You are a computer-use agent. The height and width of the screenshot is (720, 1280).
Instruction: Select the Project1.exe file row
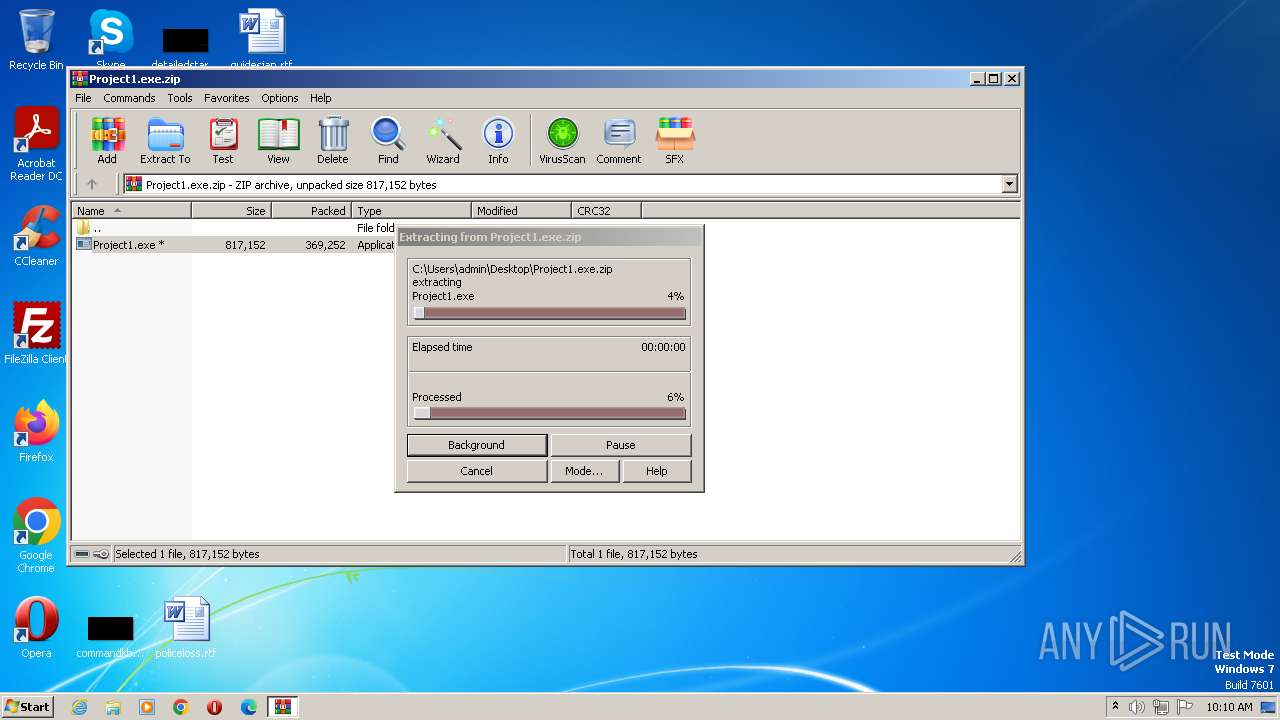tap(236, 245)
